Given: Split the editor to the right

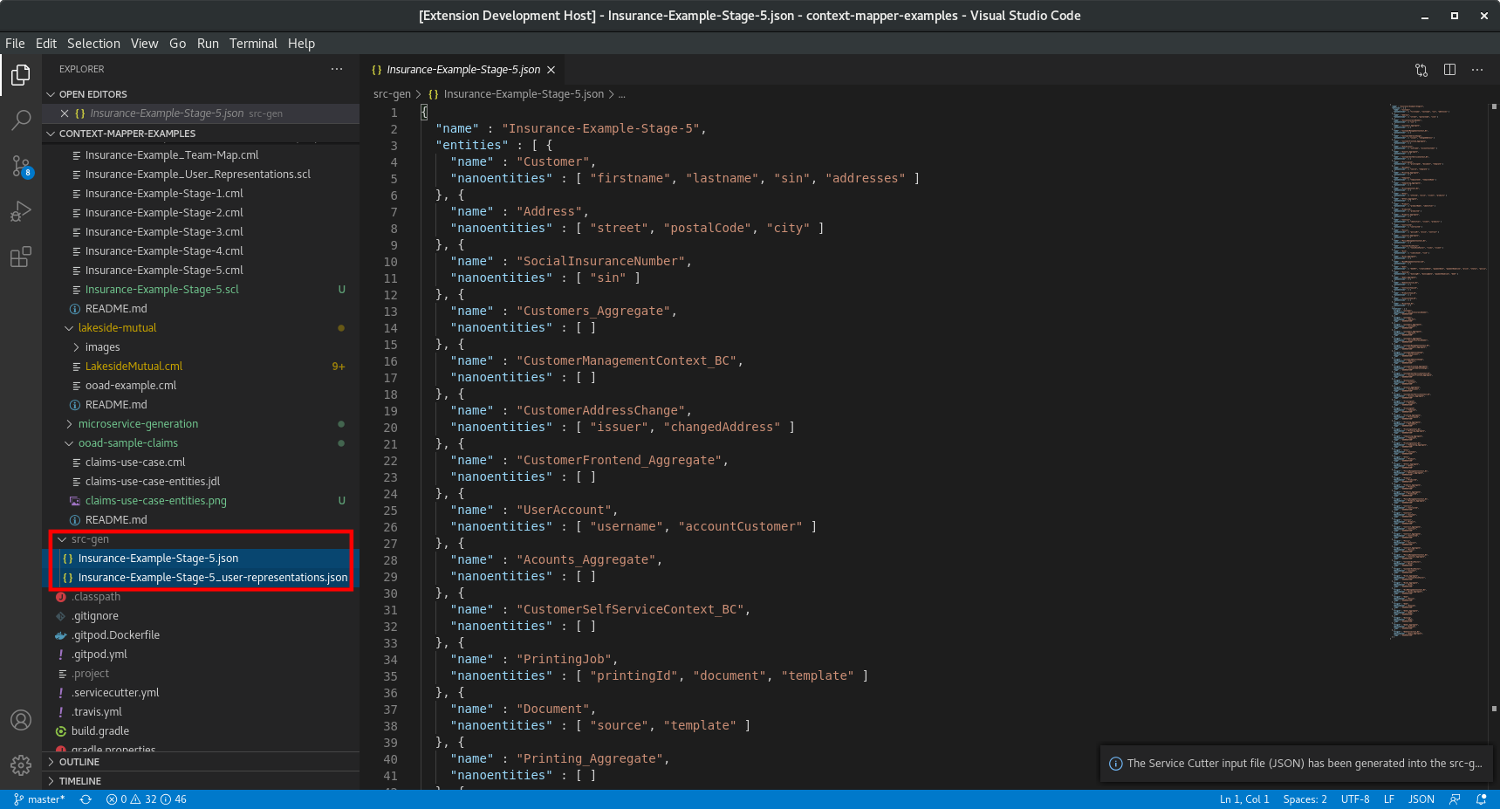Looking at the screenshot, I should coord(1449,70).
